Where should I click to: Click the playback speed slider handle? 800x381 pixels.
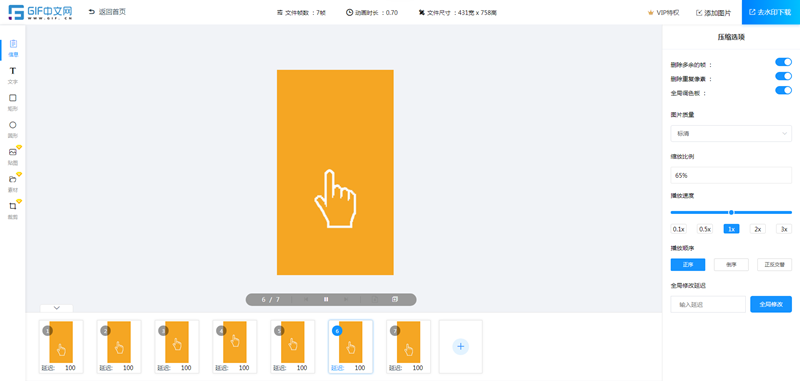(731, 212)
